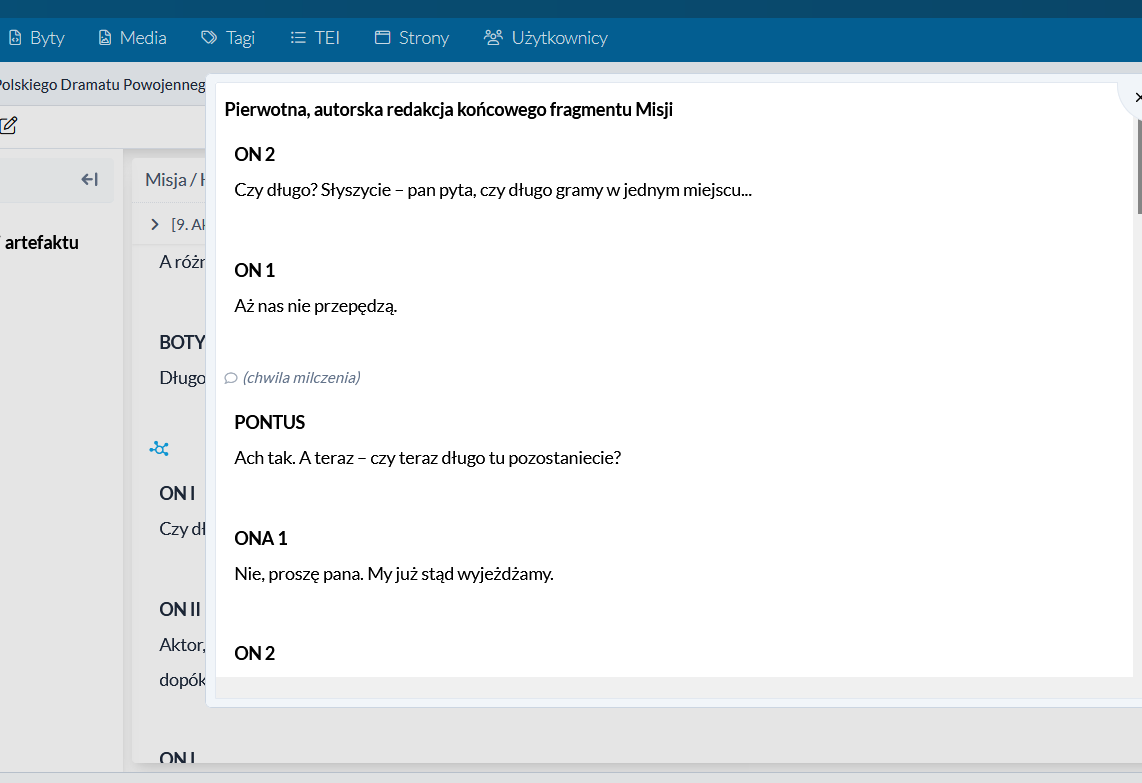Select the "(chwila milczenia)" stage direction
This screenshot has height=783, width=1142.
point(301,378)
